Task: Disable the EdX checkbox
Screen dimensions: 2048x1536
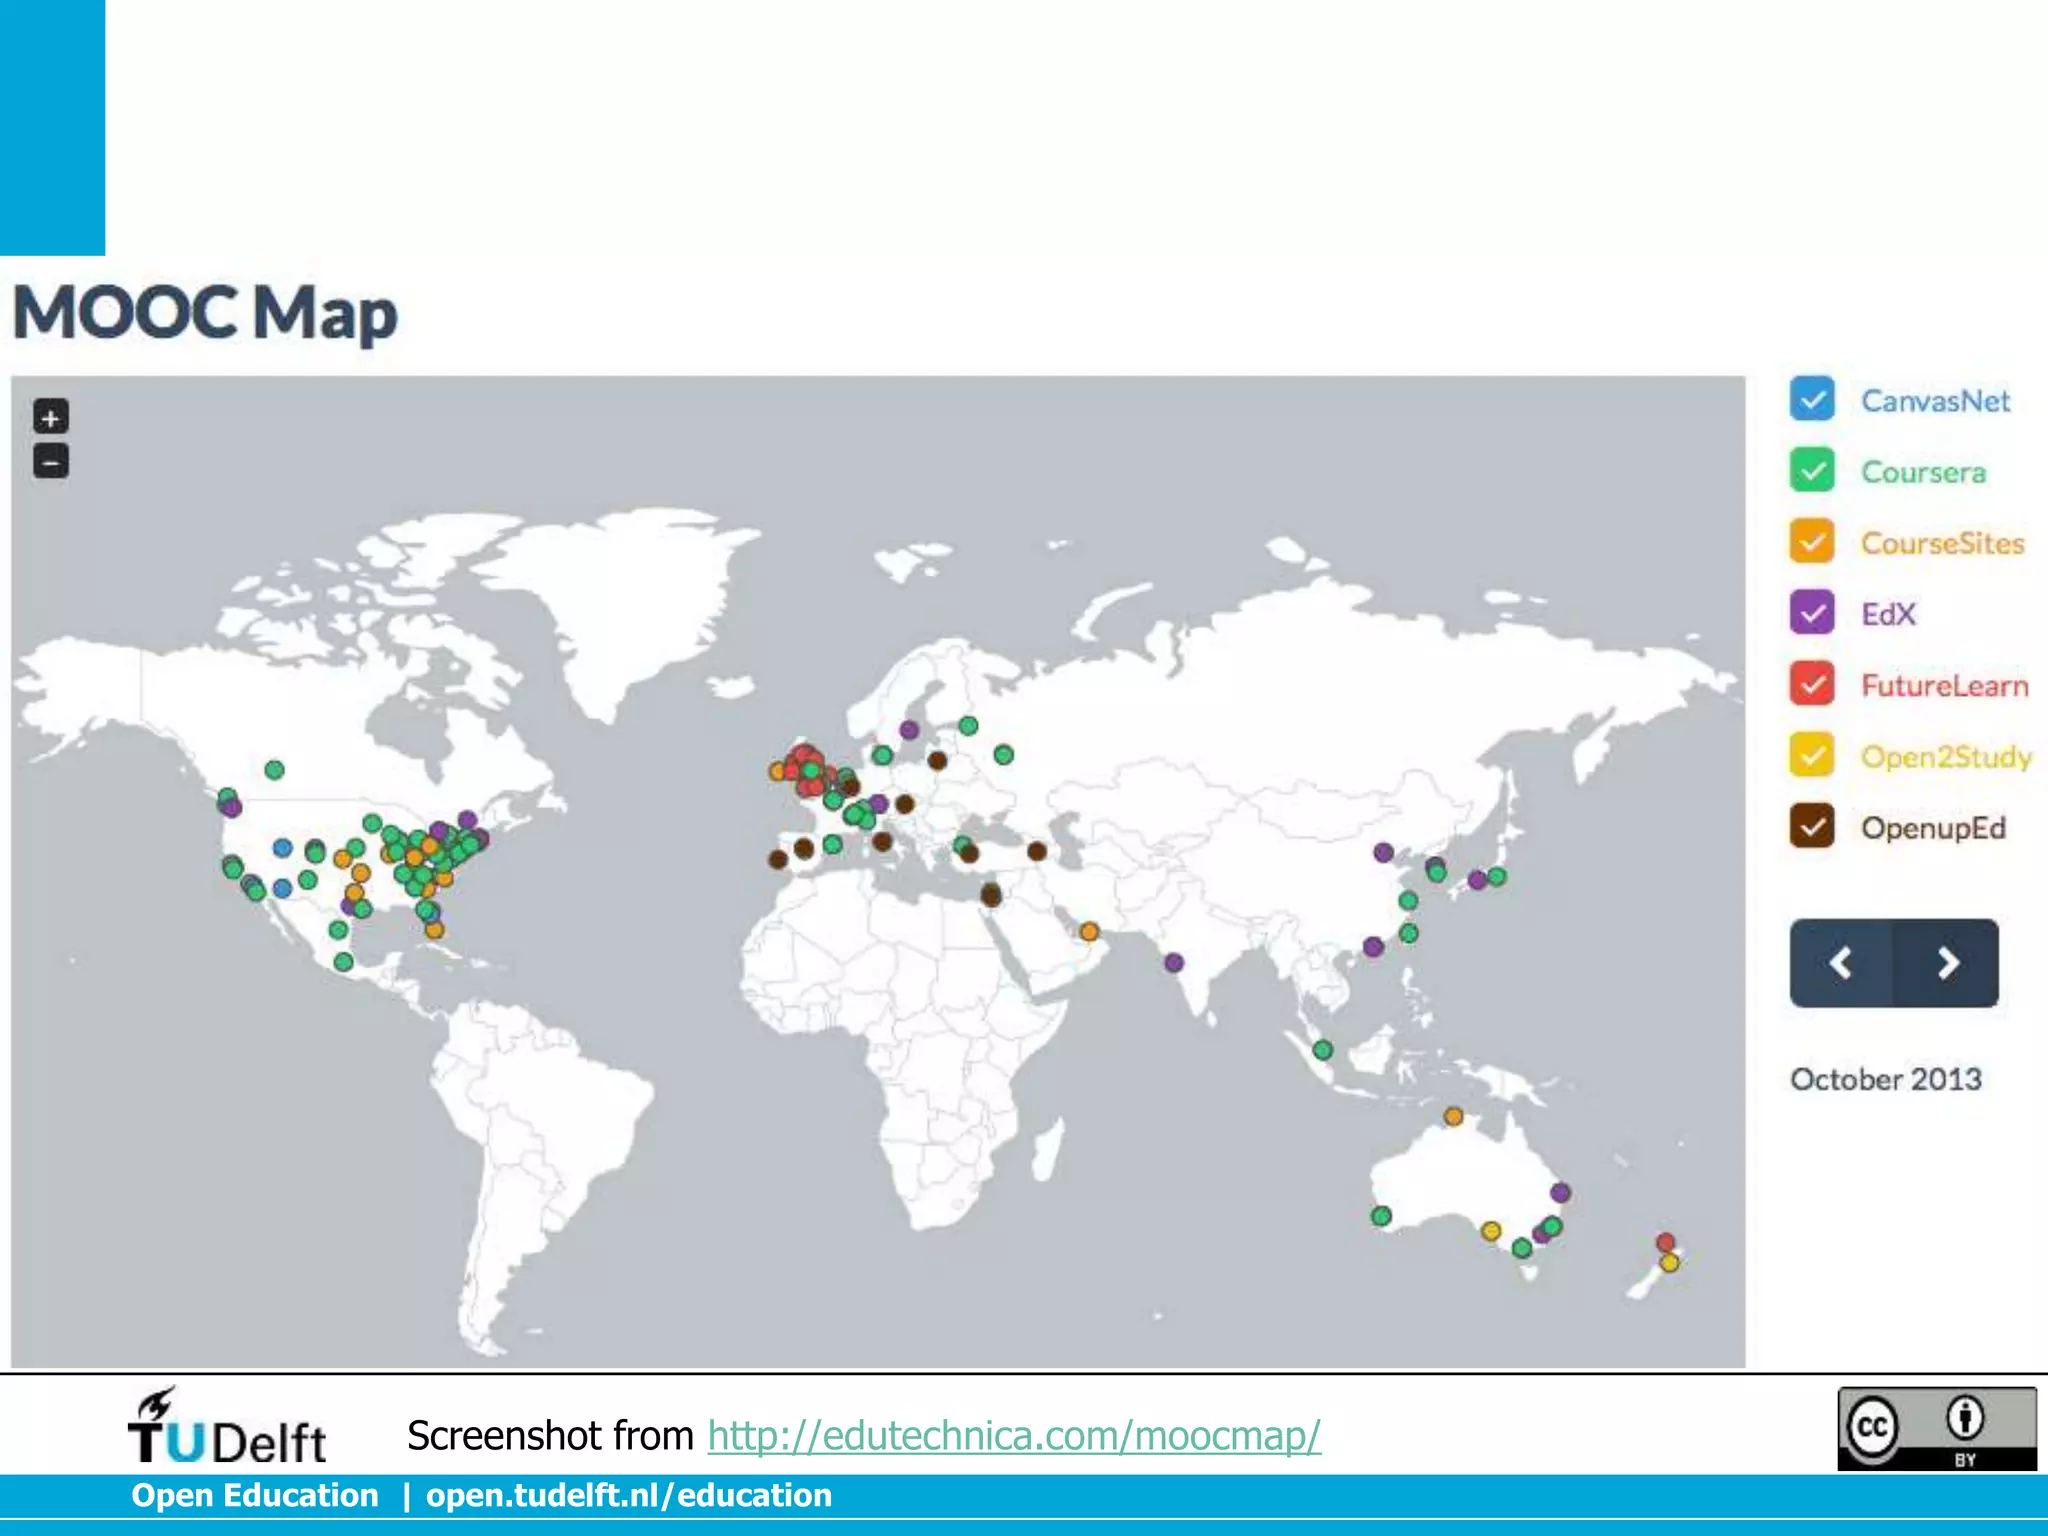Action: coord(1812,612)
